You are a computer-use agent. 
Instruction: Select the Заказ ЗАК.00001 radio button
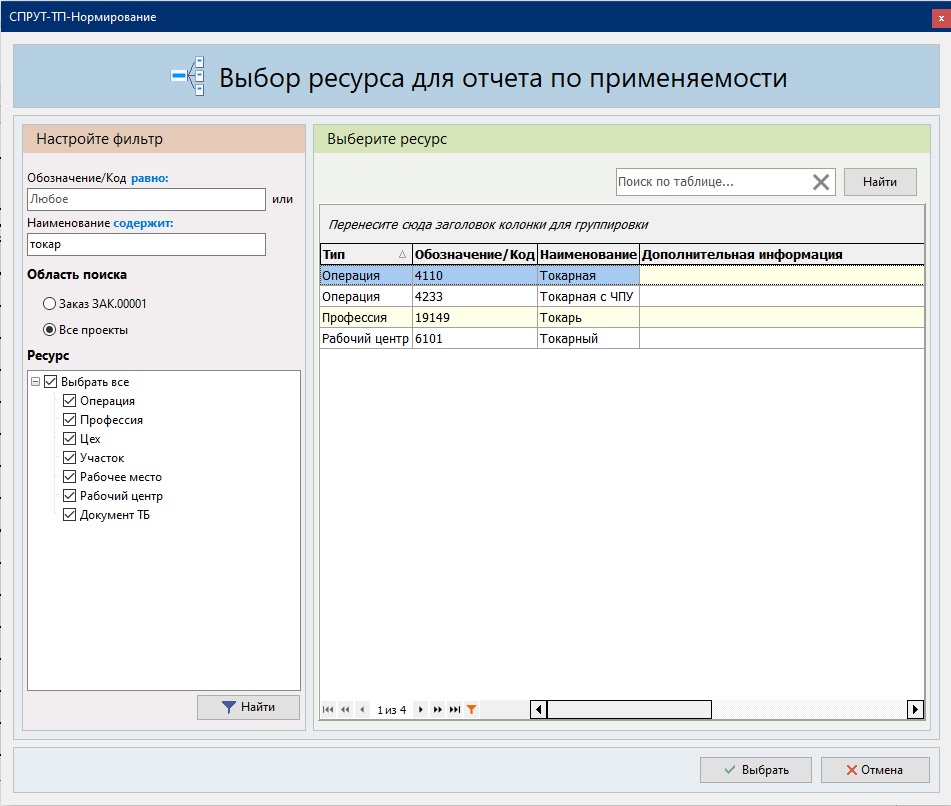pyautogui.click(x=50, y=303)
